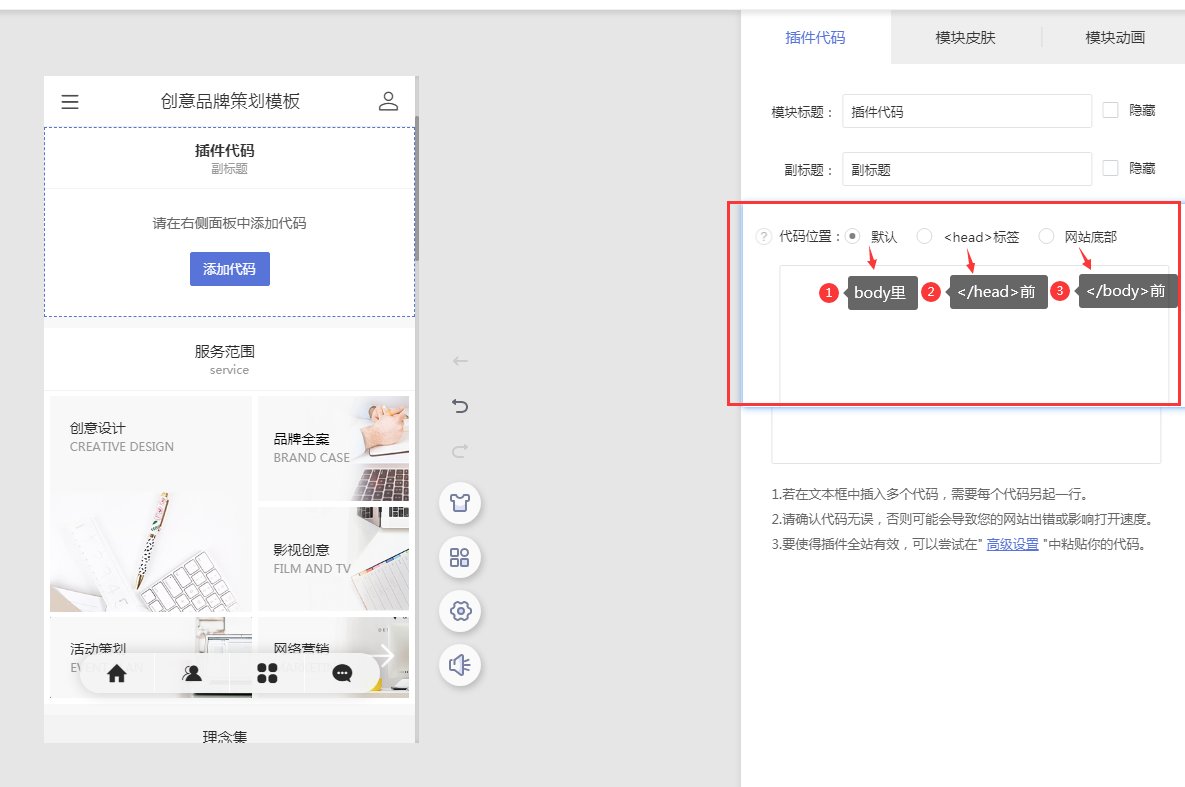Open the hamburger menu in mobile preview
The width and height of the screenshot is (1185, 787).
[x=70, y=101]
